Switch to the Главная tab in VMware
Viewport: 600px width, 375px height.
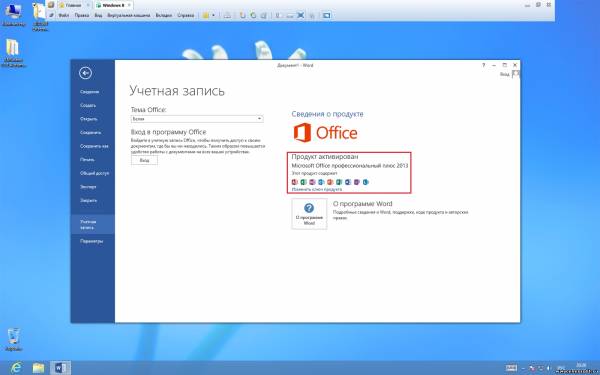click(74, 5)
